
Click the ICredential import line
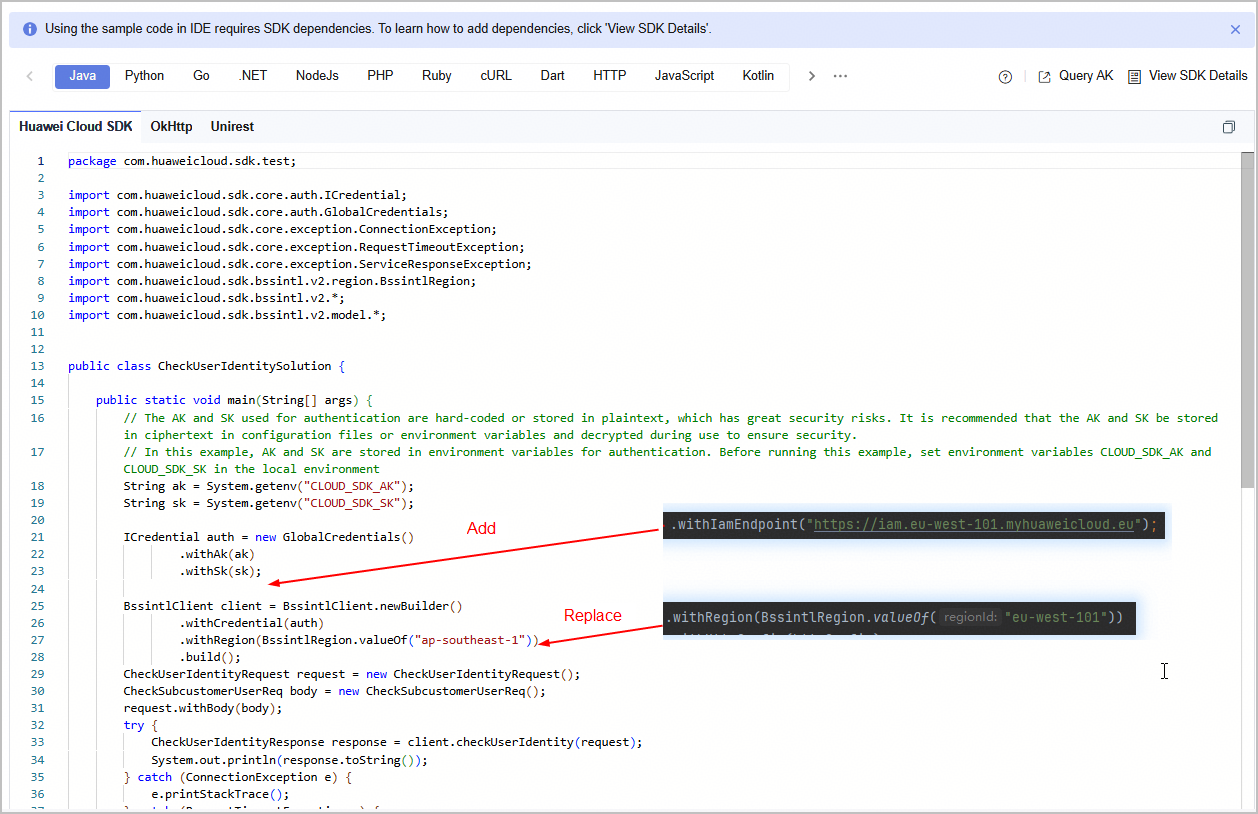tap(238, 195)
